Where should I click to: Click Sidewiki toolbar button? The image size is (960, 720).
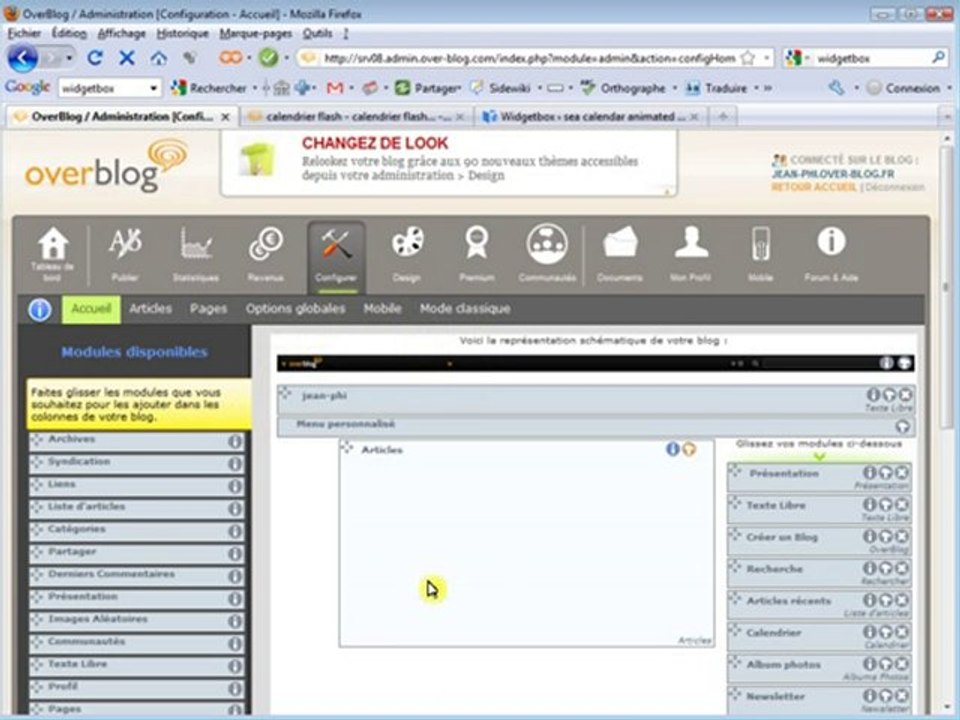[502, 88]
